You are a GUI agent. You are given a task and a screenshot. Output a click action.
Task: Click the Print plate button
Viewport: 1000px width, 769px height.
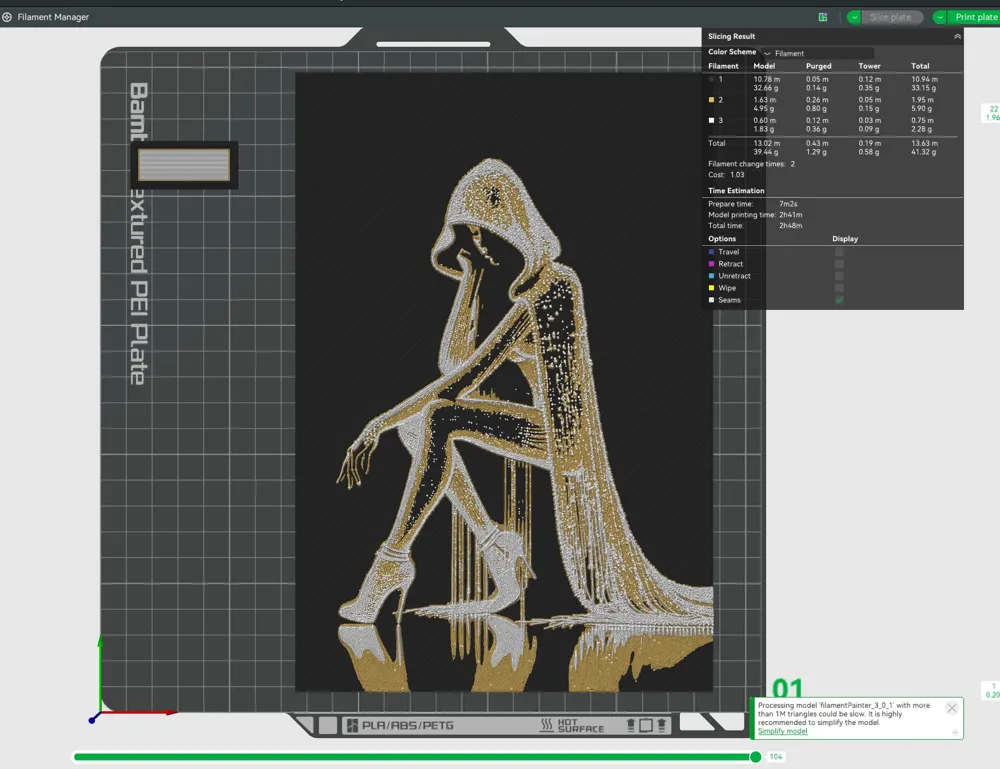pos(974,17)
